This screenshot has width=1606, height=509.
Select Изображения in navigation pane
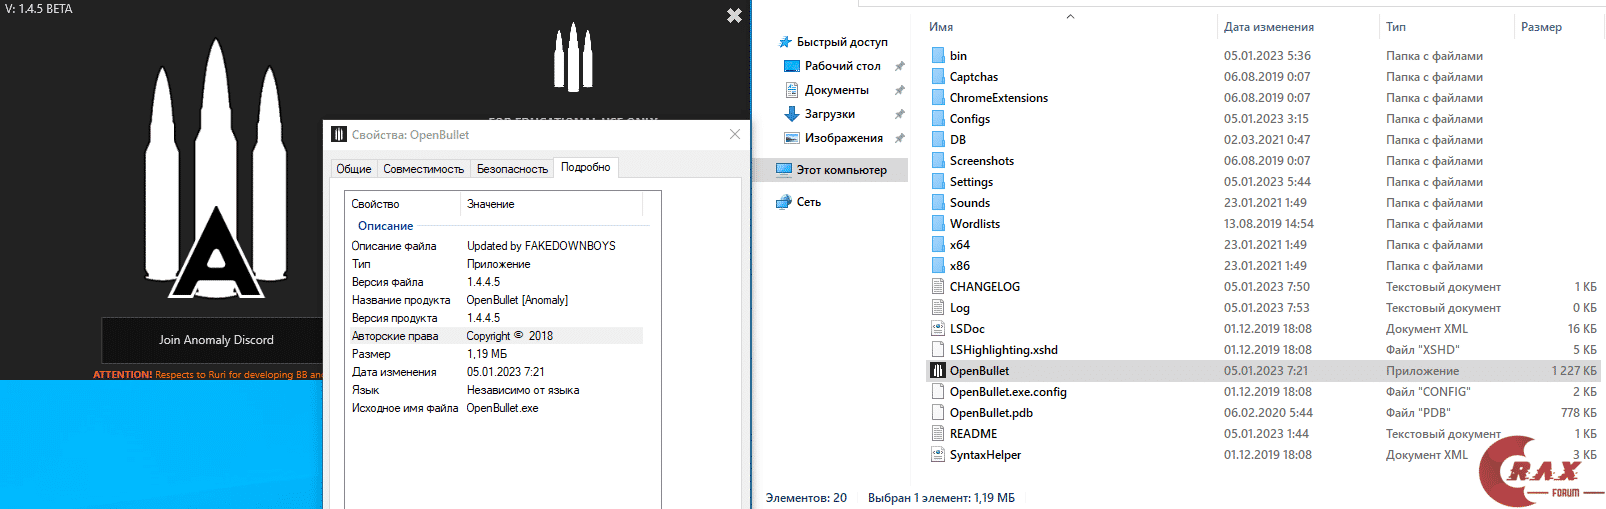click(x=844, y=138)
